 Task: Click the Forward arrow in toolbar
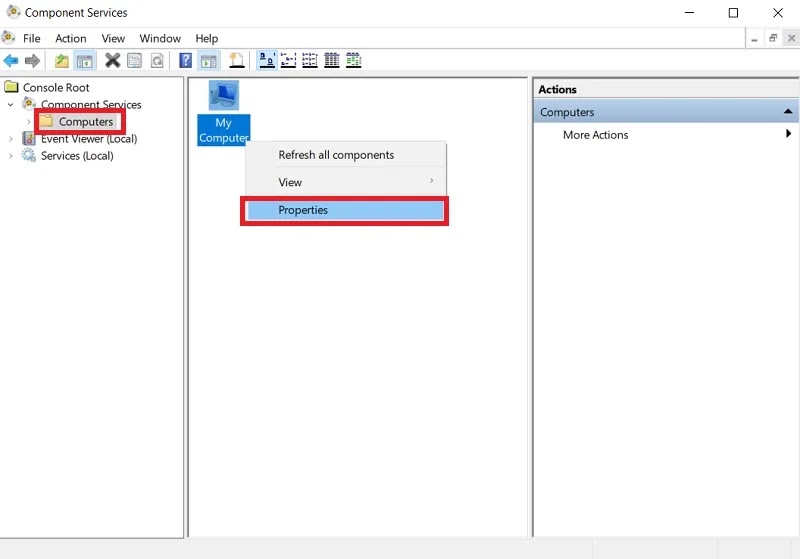click(x=32, y=61)
